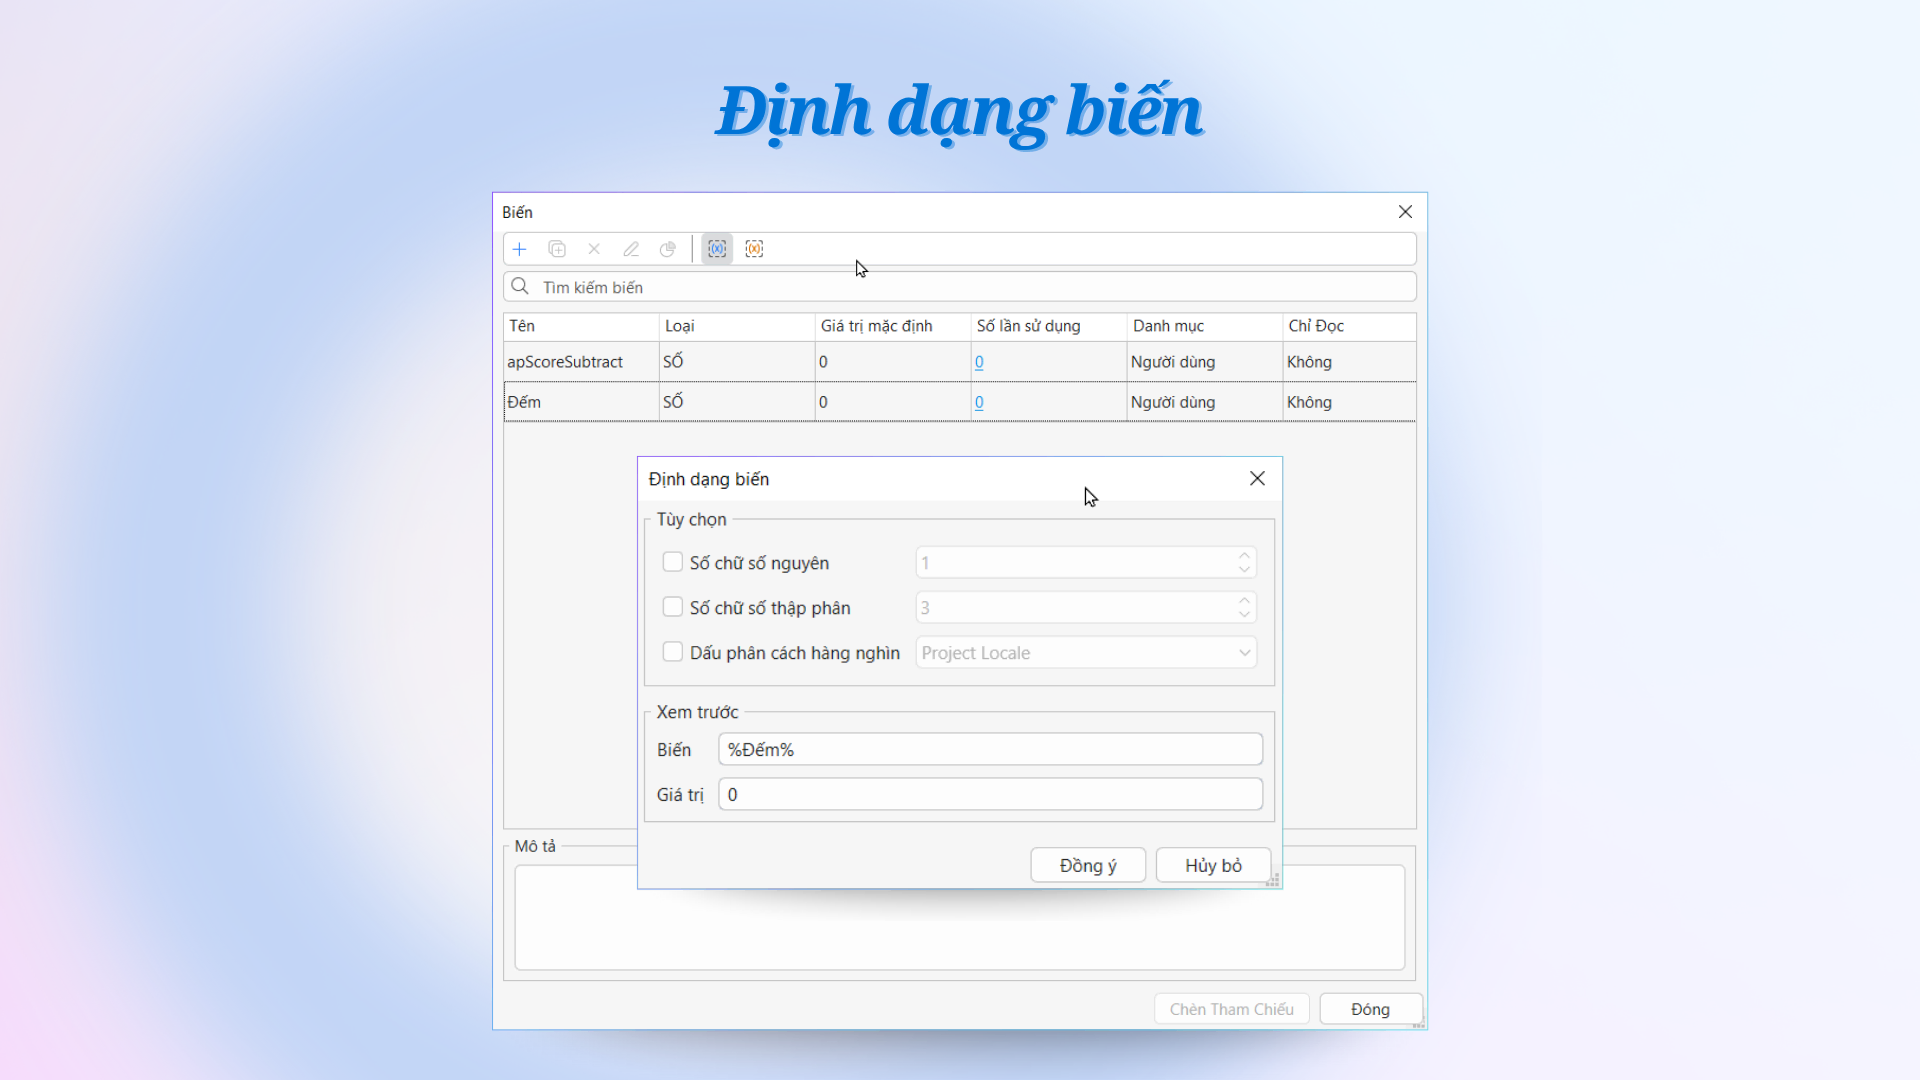Image resolution: width=1920 pixels, height=1080 pixels.
Task: Select the orange (x) variable view icon
Action: click(754, 249)
